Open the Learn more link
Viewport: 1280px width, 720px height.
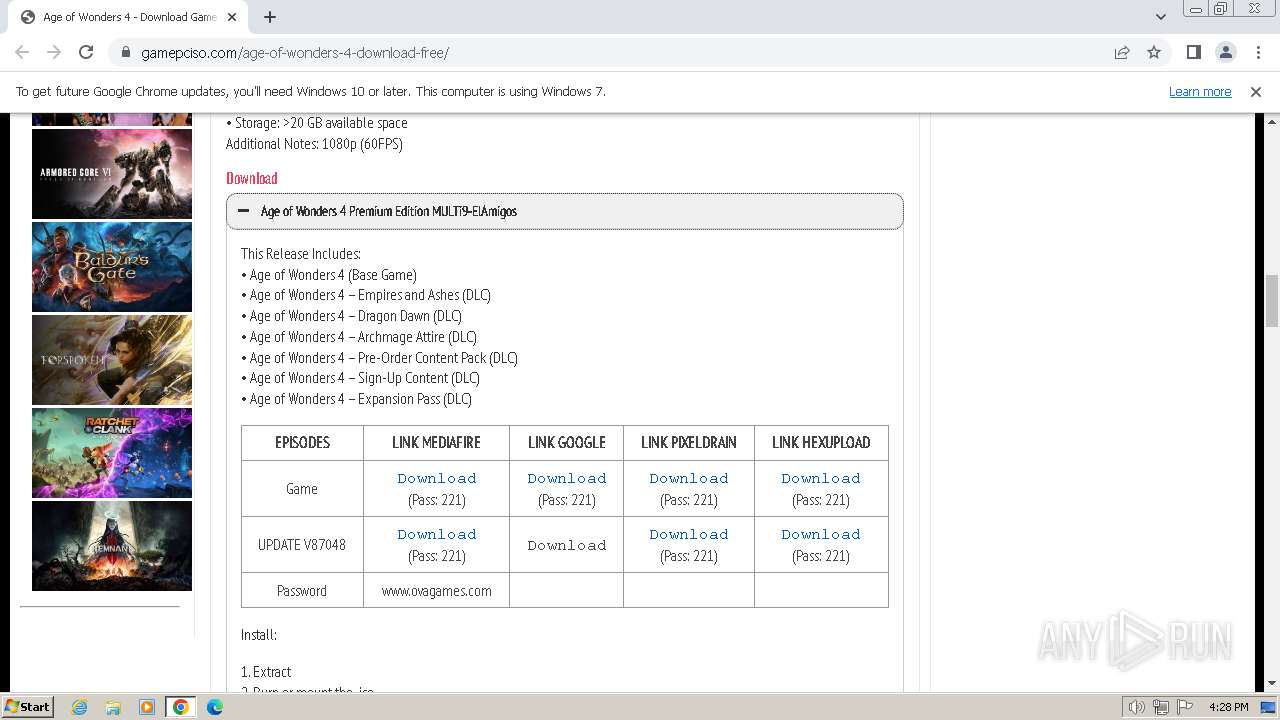click(x=1200, y=92)
